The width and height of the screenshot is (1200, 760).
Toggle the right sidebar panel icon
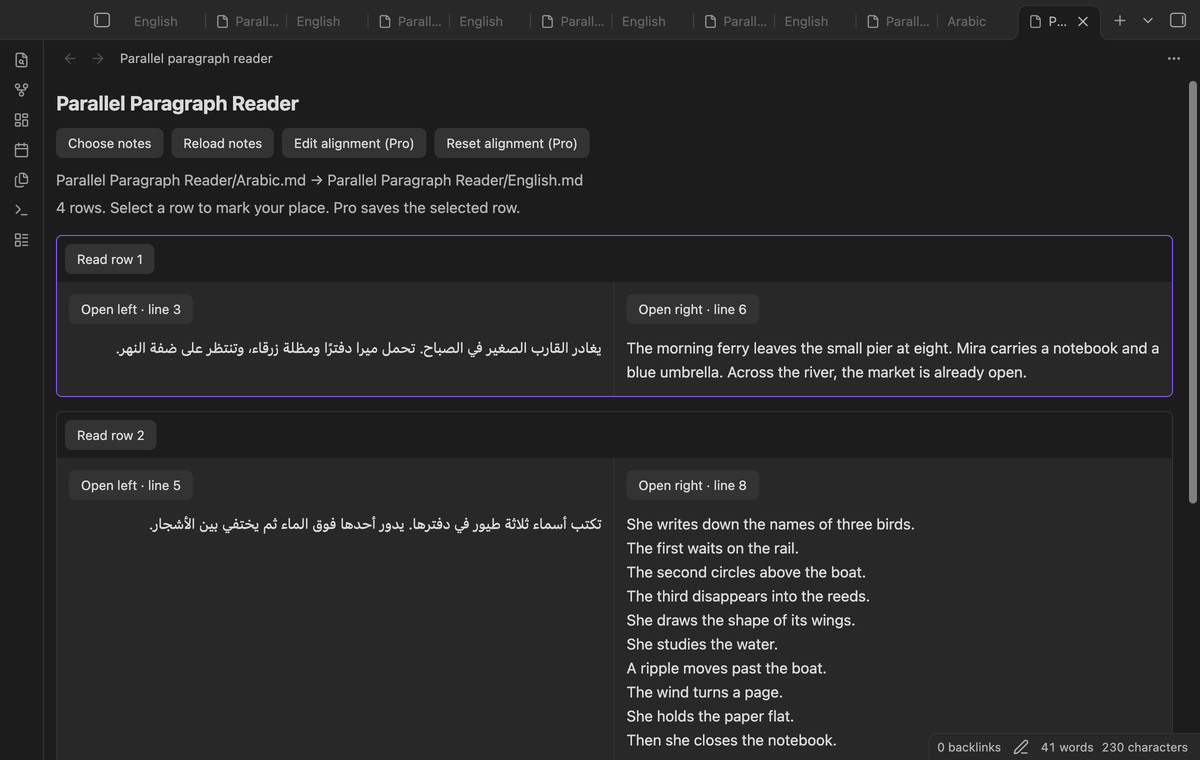[1177, 20]
